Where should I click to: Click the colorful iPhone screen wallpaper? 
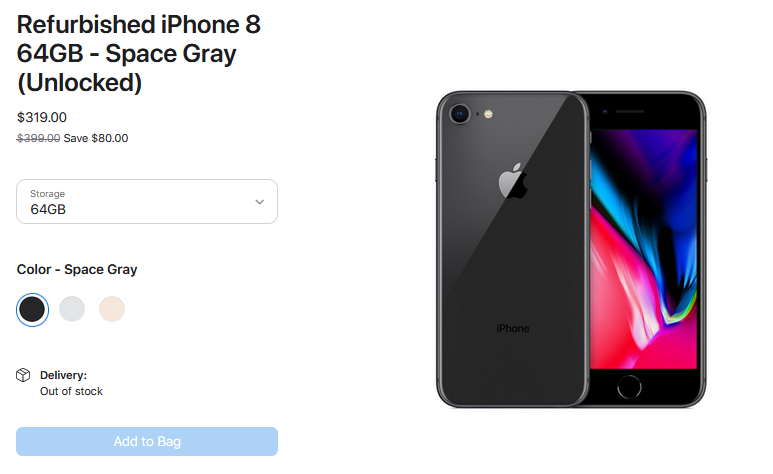click(x=643, y=249)
